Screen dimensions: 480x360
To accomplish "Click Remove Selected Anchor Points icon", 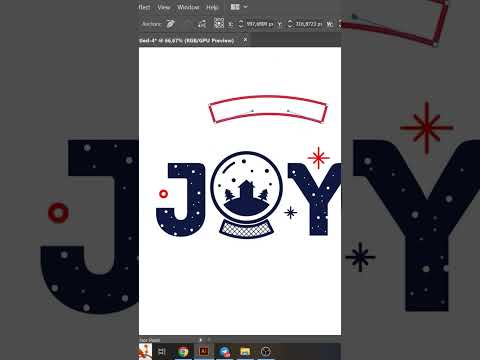I will point(171,24).
